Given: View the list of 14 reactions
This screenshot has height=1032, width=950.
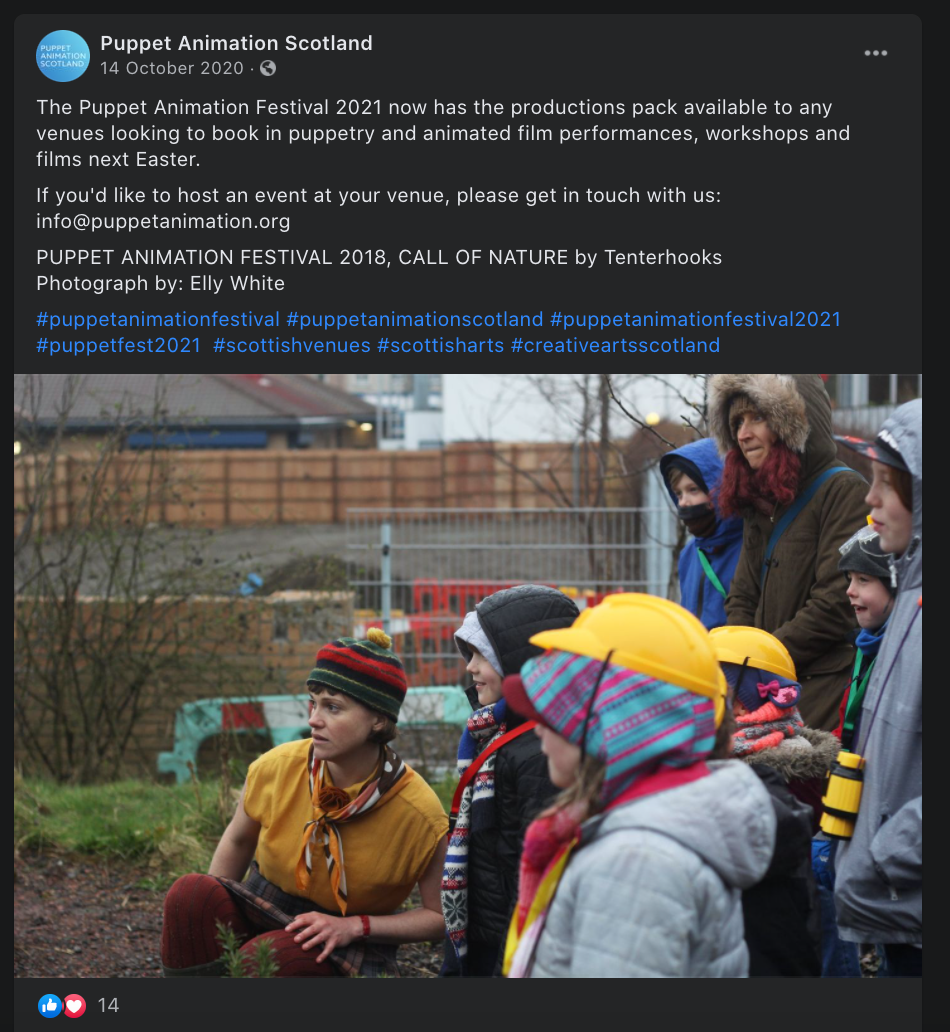Looking at the screenshot, I should (x=108, y=1005).
